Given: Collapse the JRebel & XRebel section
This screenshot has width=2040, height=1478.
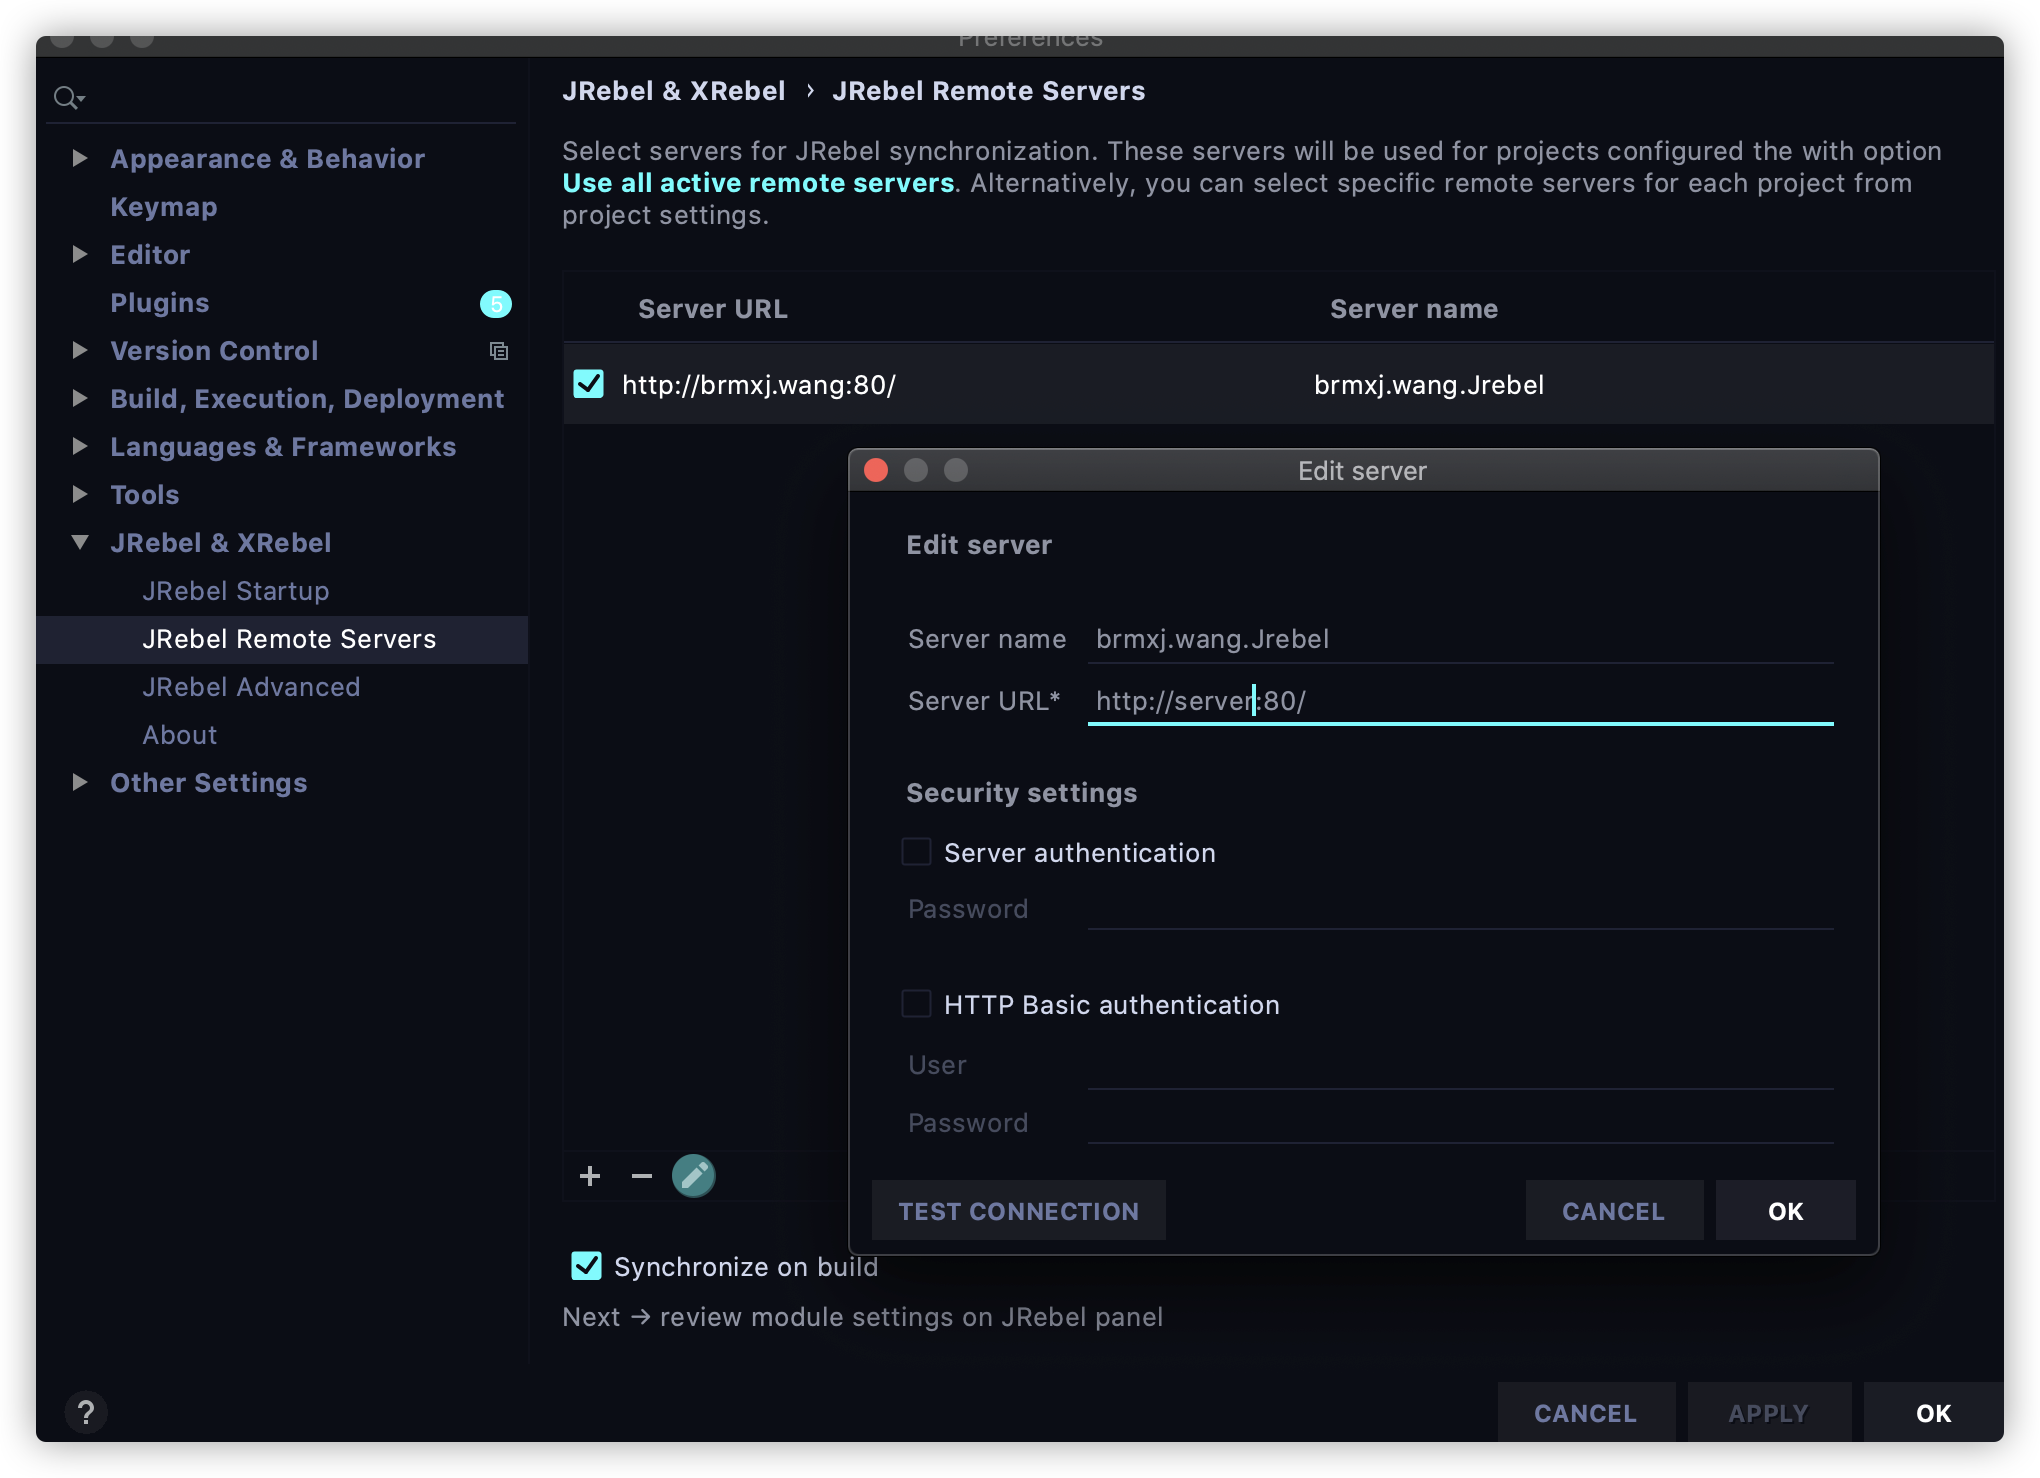Looking at the screenshot, I should (x=80, y=542).
